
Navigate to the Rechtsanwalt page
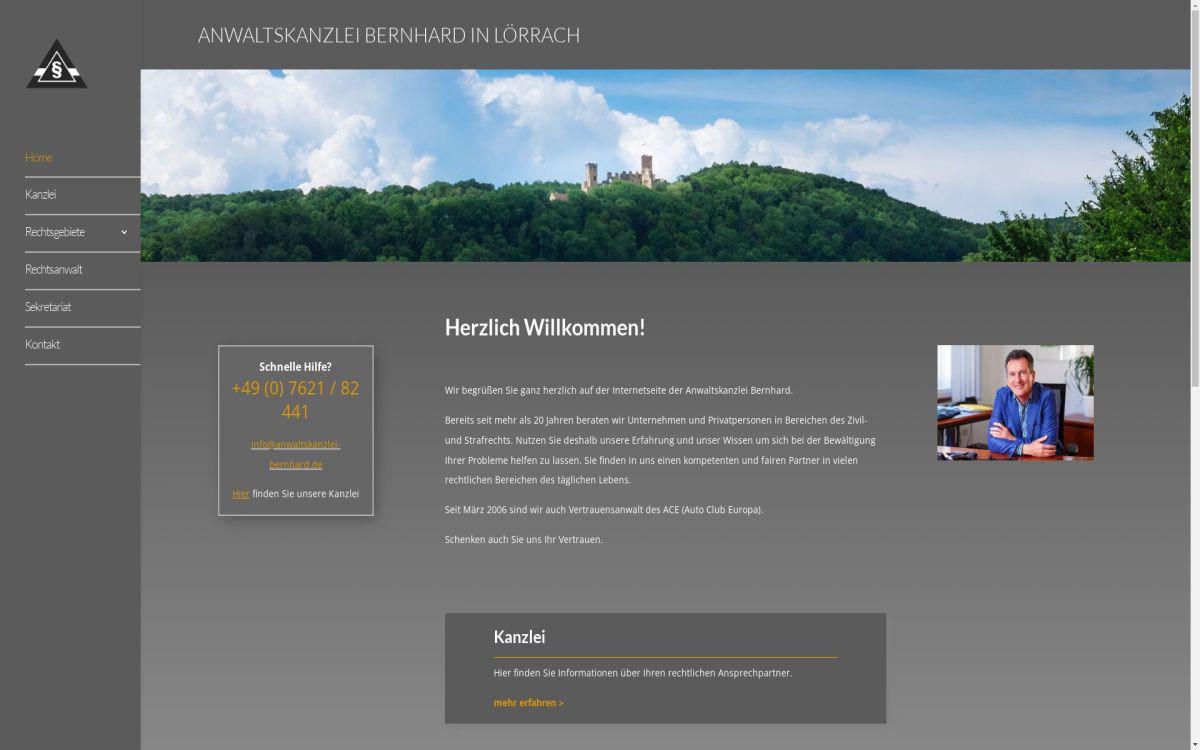coord(54,269)
